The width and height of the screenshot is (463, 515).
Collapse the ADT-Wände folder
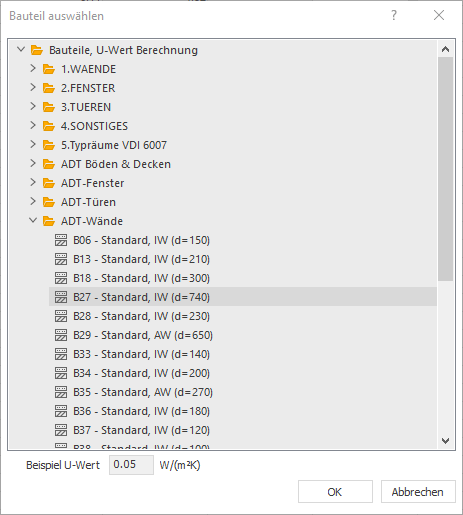33,220
